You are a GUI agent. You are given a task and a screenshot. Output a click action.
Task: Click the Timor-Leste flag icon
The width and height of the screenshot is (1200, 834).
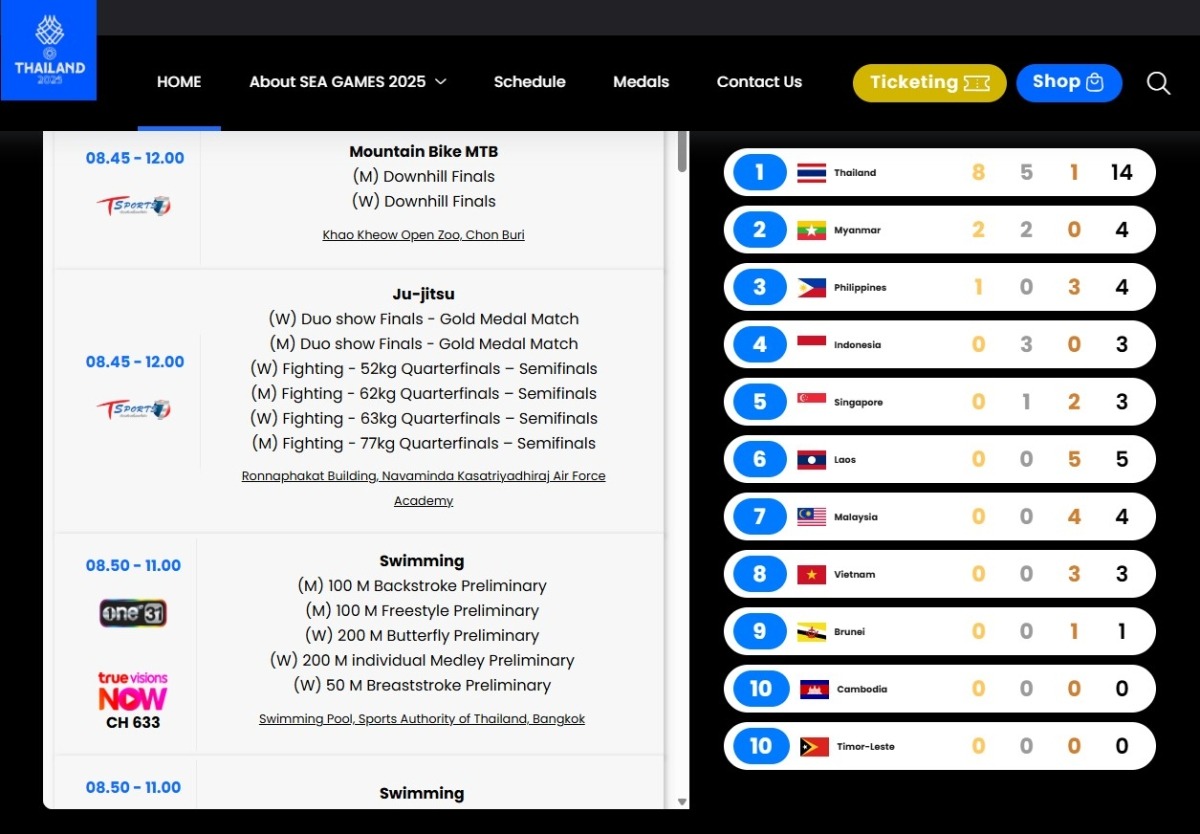click(x=814, y=747)
